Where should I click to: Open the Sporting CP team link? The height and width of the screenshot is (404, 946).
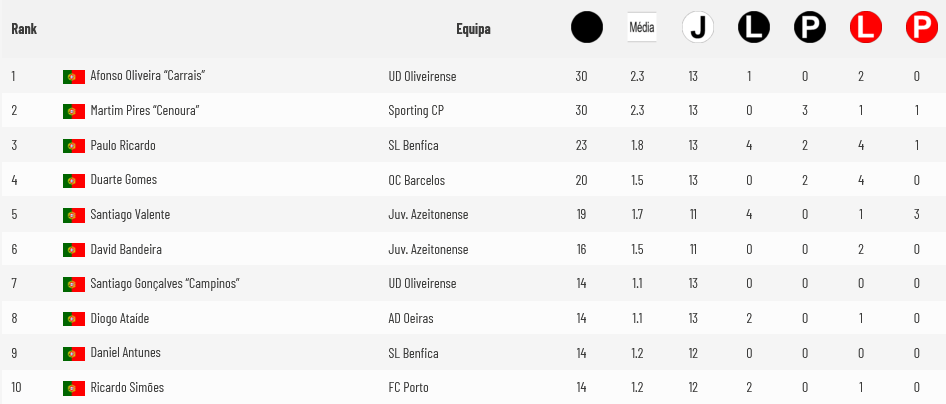[x=416, y=110]
